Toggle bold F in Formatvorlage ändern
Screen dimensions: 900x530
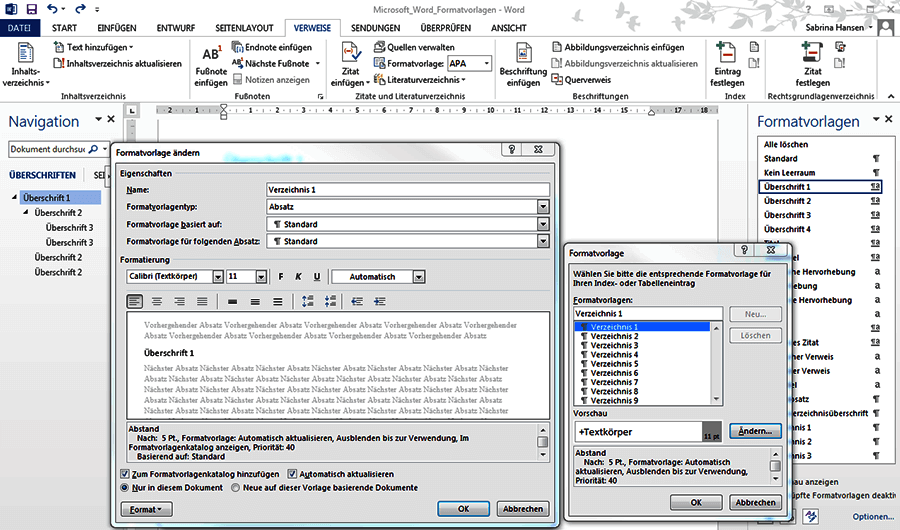click(x=281, y=277)
